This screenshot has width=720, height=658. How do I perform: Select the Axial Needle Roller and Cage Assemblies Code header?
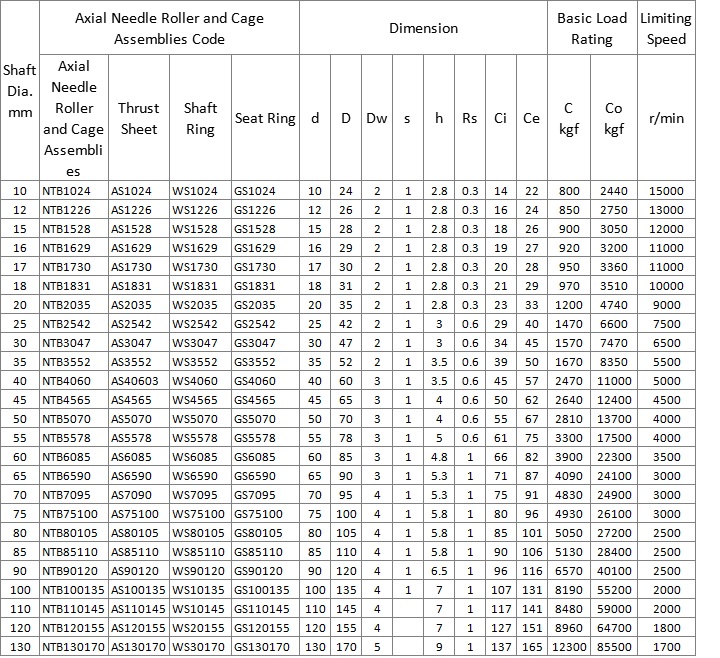click(169, 28)
